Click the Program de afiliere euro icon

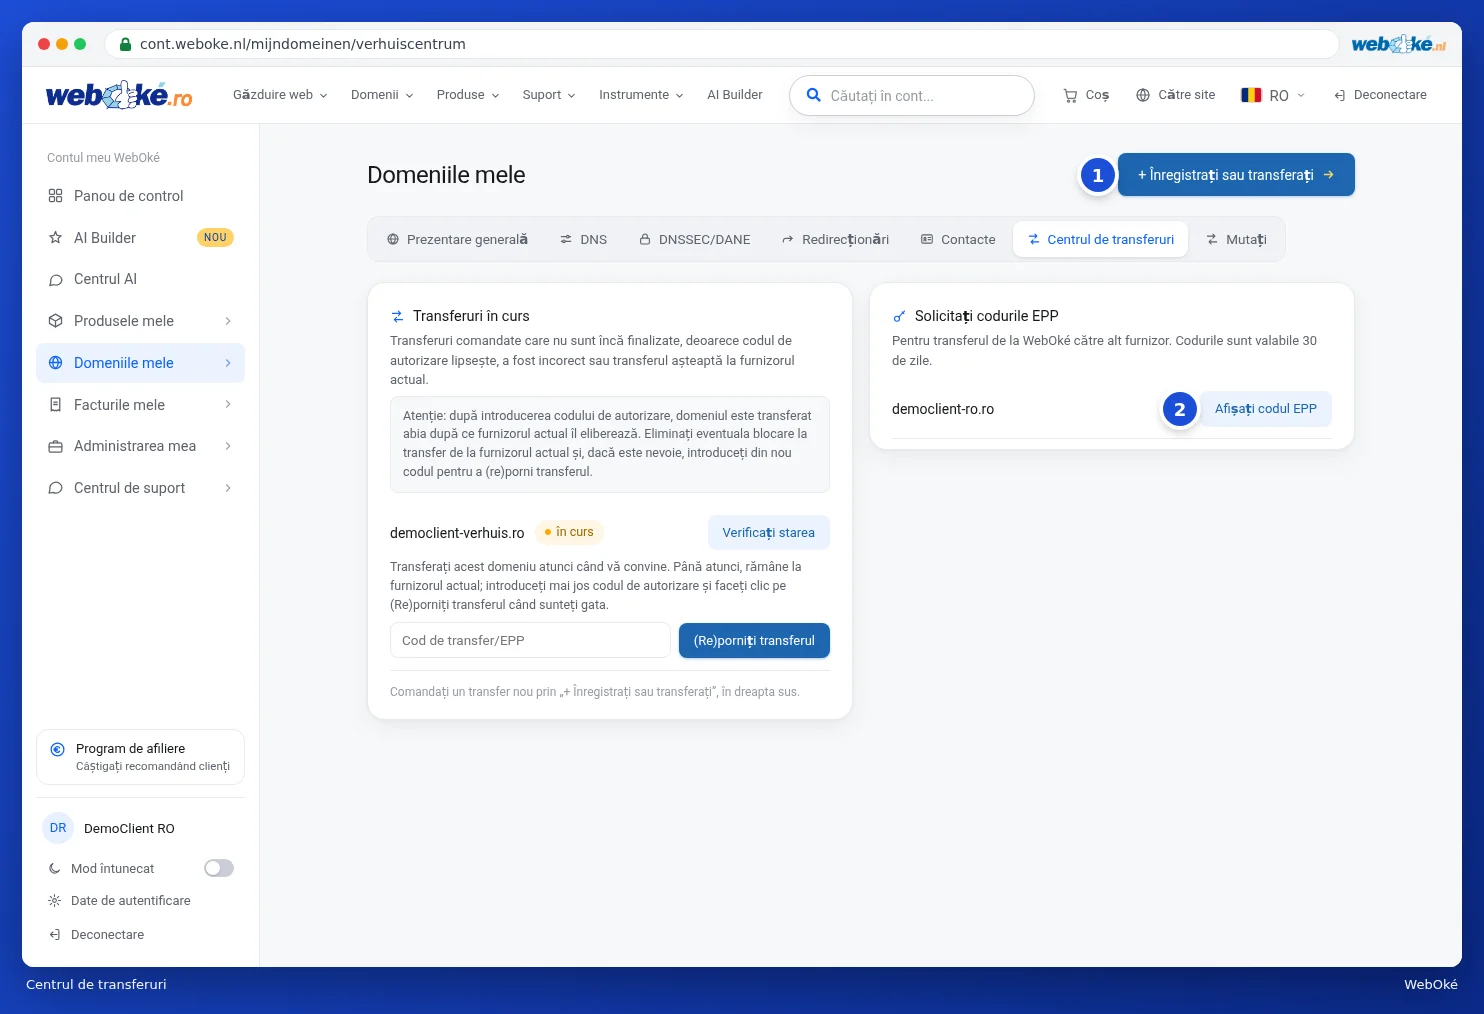[58, 749]
